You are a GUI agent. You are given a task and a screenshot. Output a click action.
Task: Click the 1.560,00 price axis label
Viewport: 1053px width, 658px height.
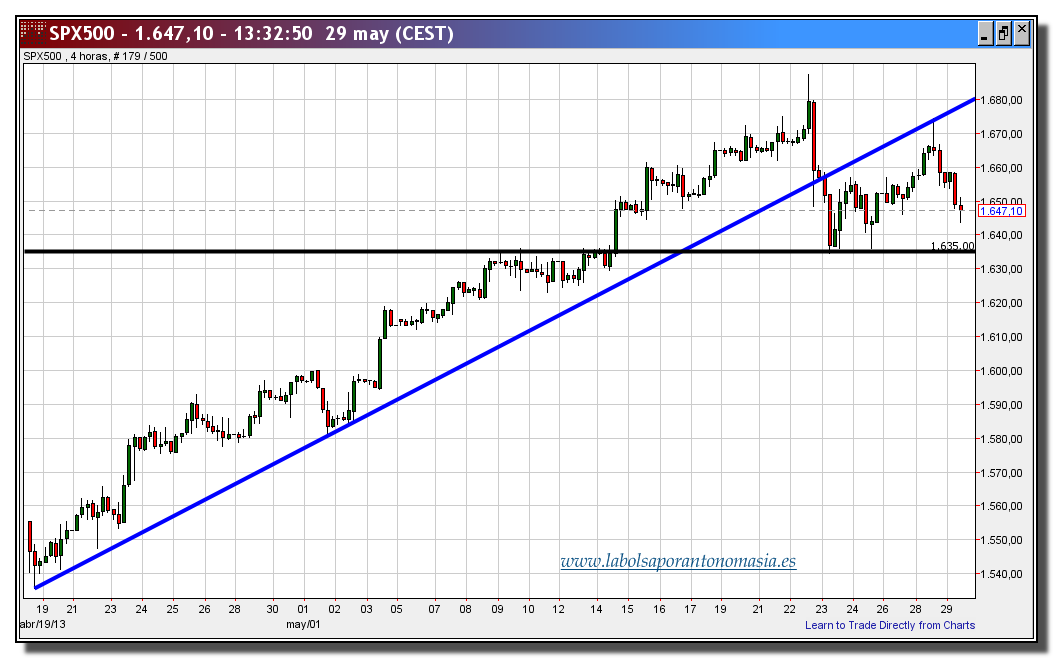[x=1001, y=506]
